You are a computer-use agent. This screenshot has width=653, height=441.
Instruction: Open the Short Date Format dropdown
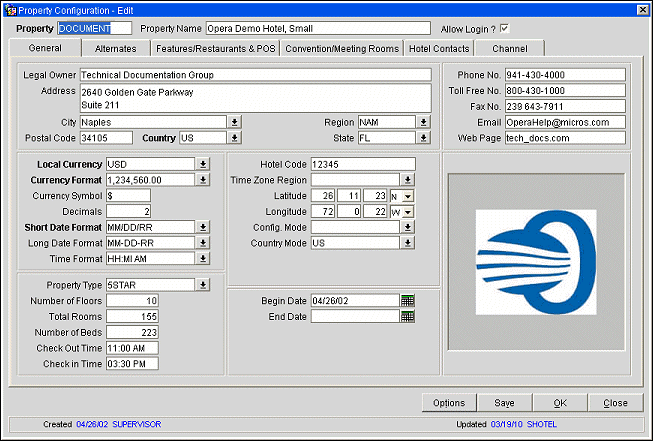202,227
